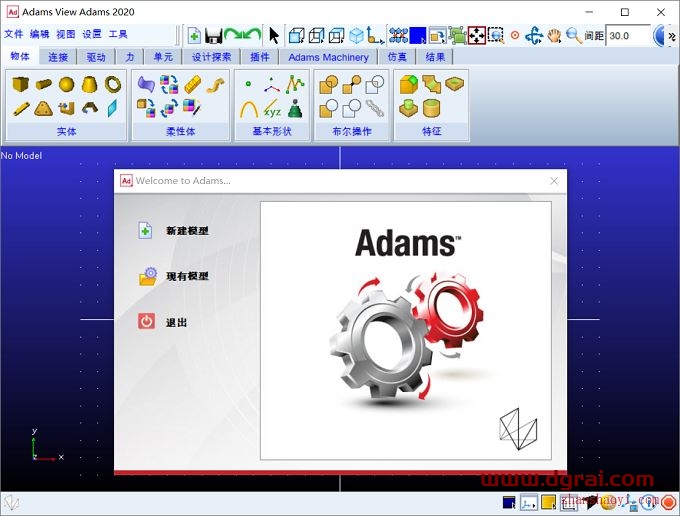Click the undo arrow in toolbar
The height and width of the screenshot is (516, 680).
[234, 35]
